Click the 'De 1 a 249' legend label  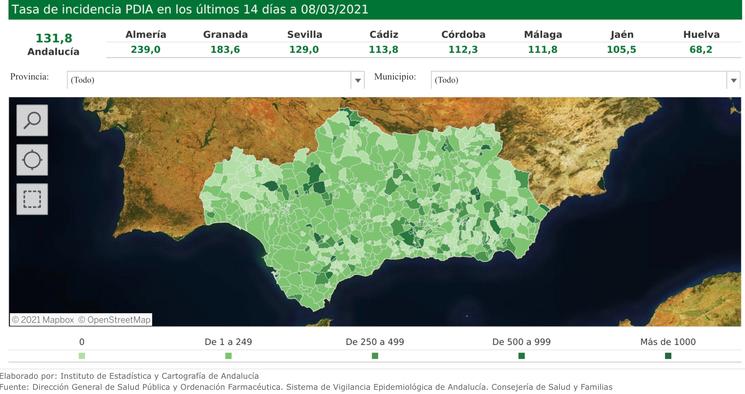(228, 342)
